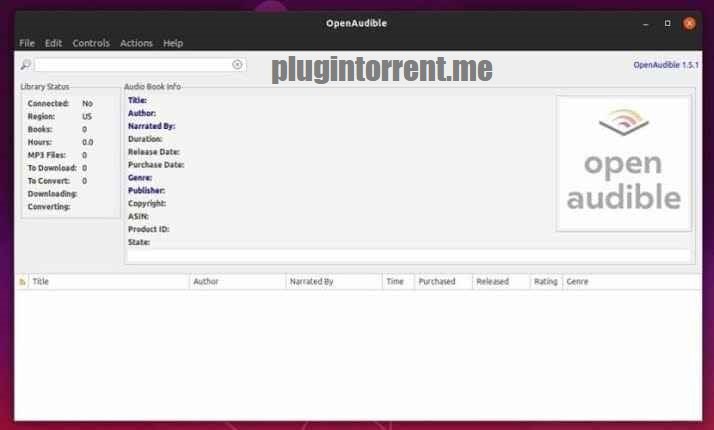This screenshot has height=430, width=714.
Task: Open the Actions menu
Action: [x=136, y=43]
